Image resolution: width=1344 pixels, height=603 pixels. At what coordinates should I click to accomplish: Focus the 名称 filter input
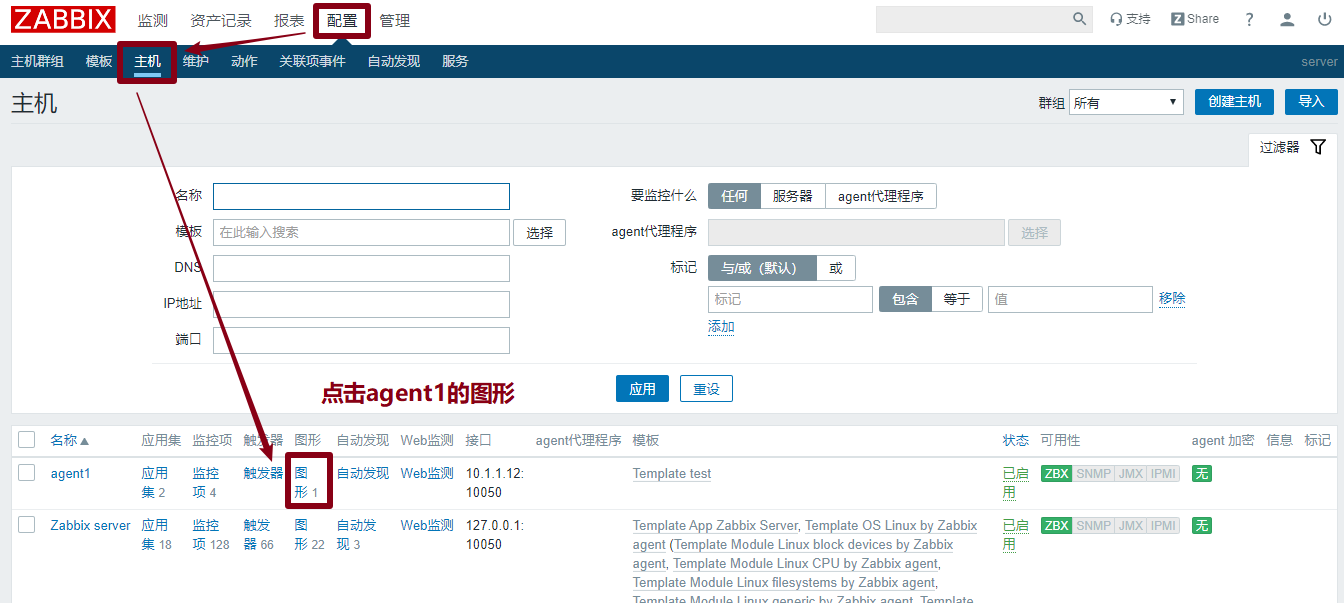[x=361, y=196]
